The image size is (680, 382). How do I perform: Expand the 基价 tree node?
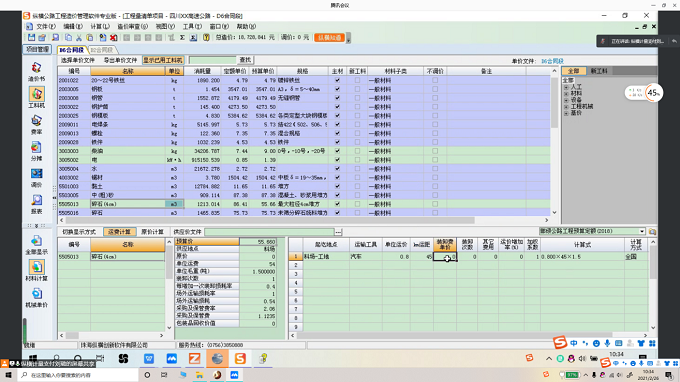tap(566, 113)
